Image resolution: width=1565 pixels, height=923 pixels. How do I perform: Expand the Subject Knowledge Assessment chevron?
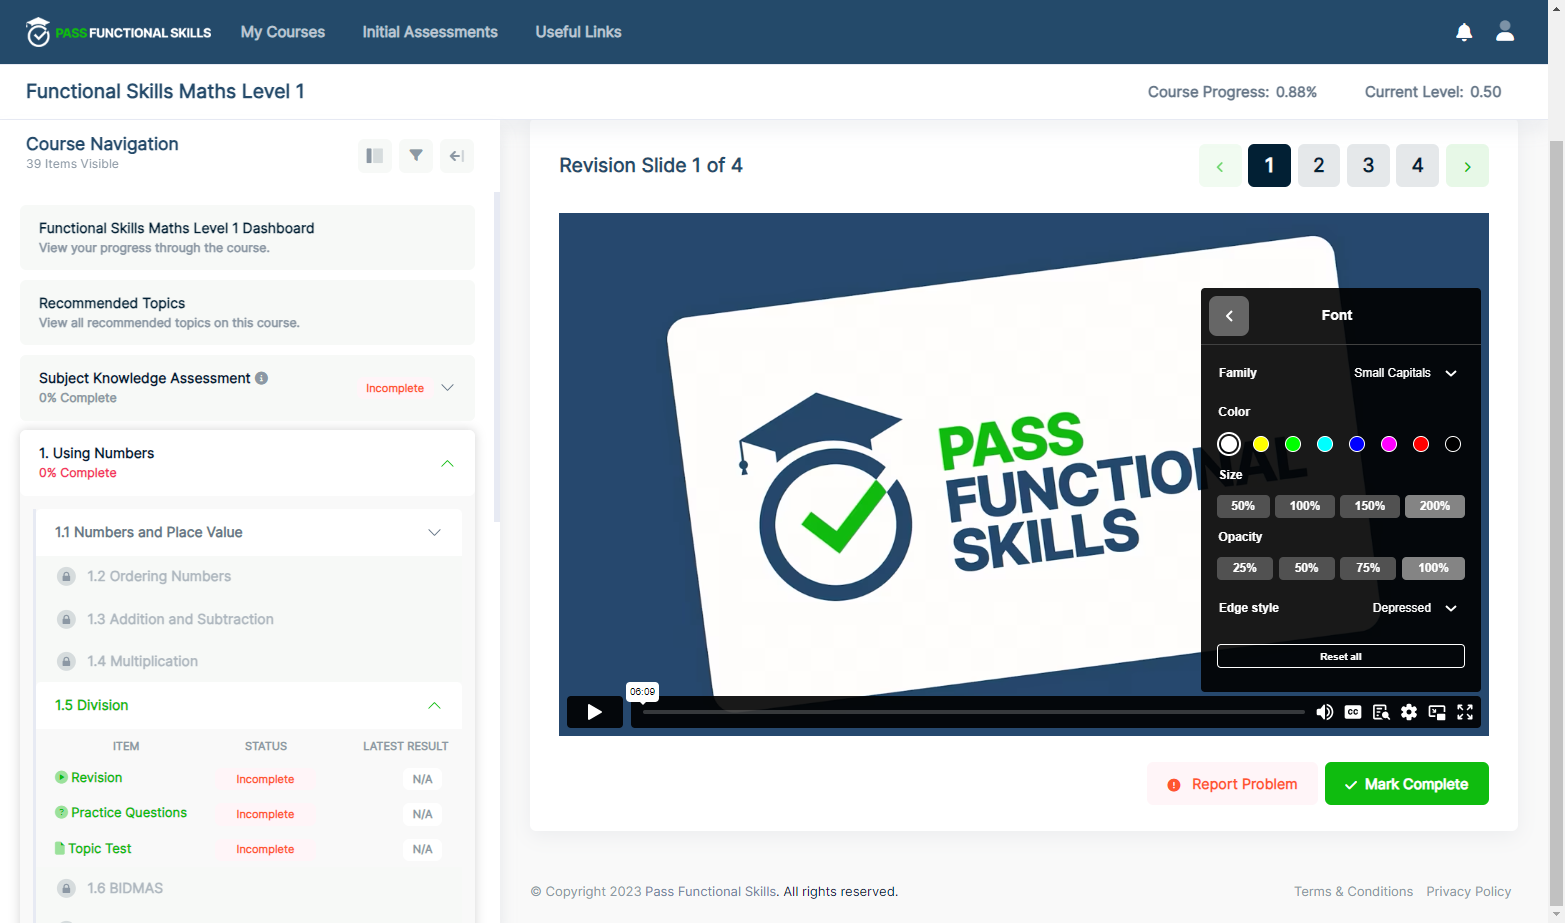pos(448,388)
